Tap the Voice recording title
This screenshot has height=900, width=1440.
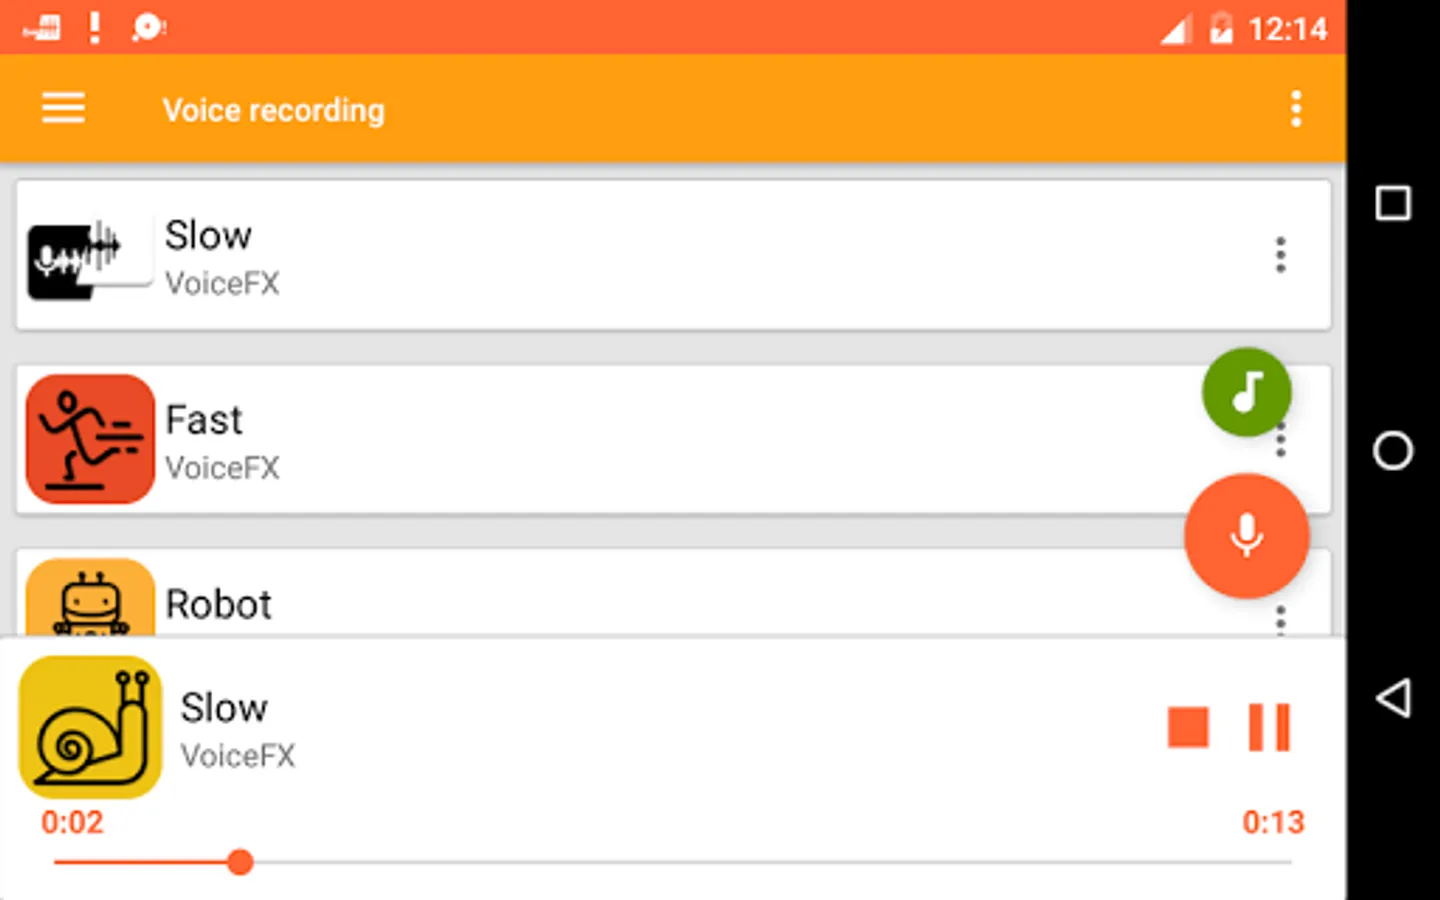pos(273,110)
